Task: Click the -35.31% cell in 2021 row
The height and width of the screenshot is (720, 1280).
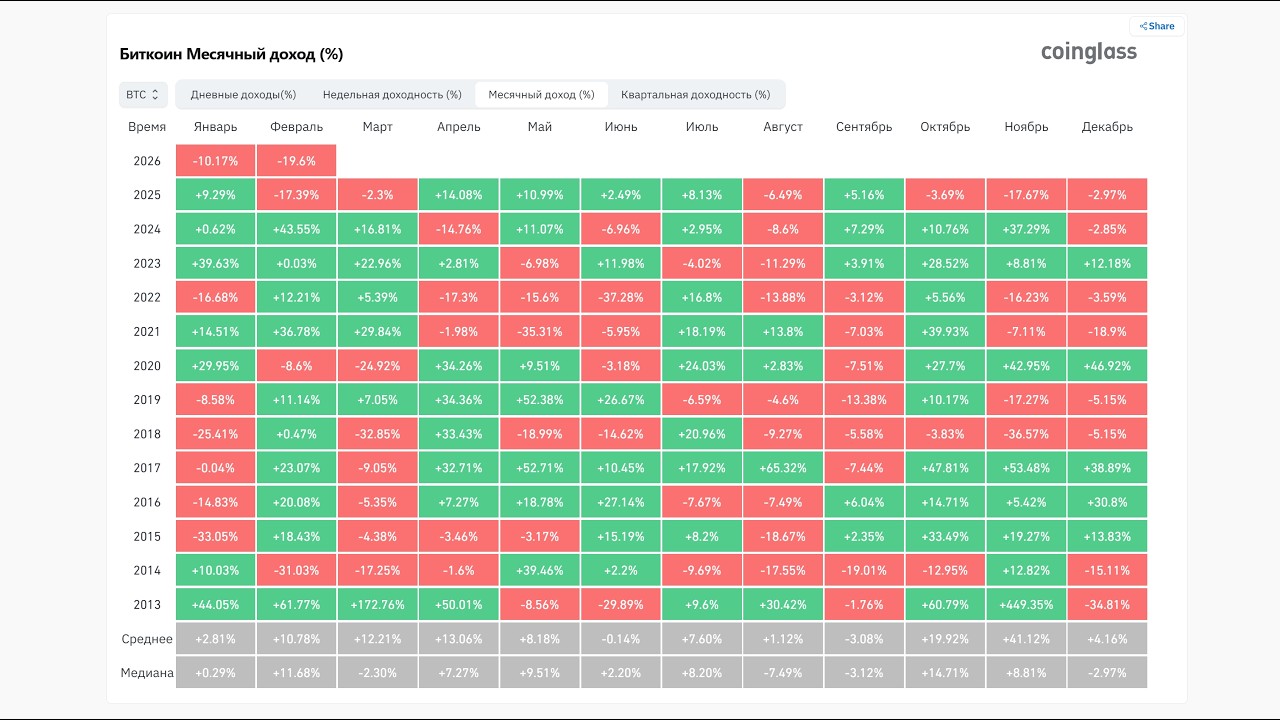Action: 540,332
